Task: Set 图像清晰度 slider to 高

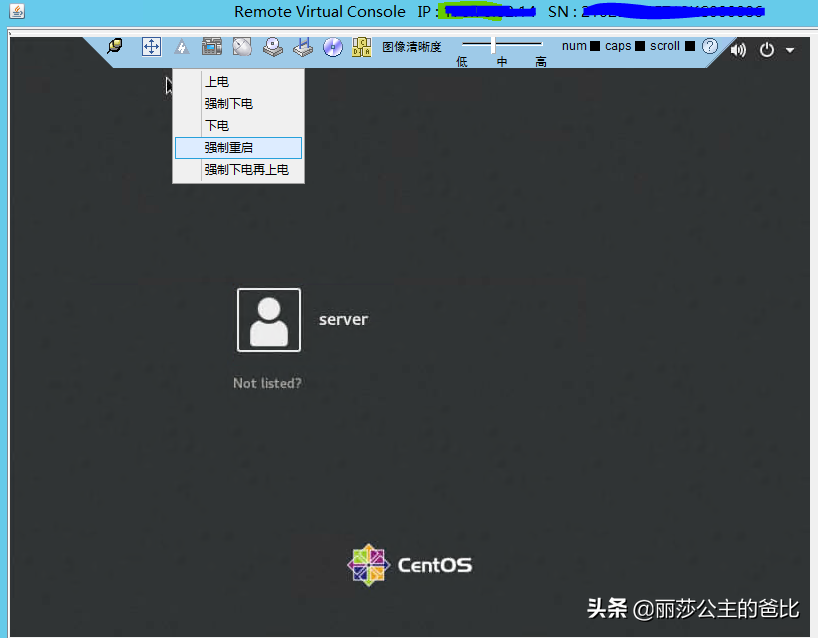Action: (x=539, y=43)
